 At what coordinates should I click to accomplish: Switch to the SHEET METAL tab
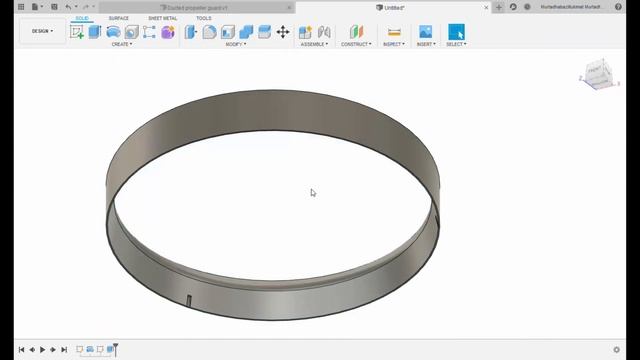162,18
